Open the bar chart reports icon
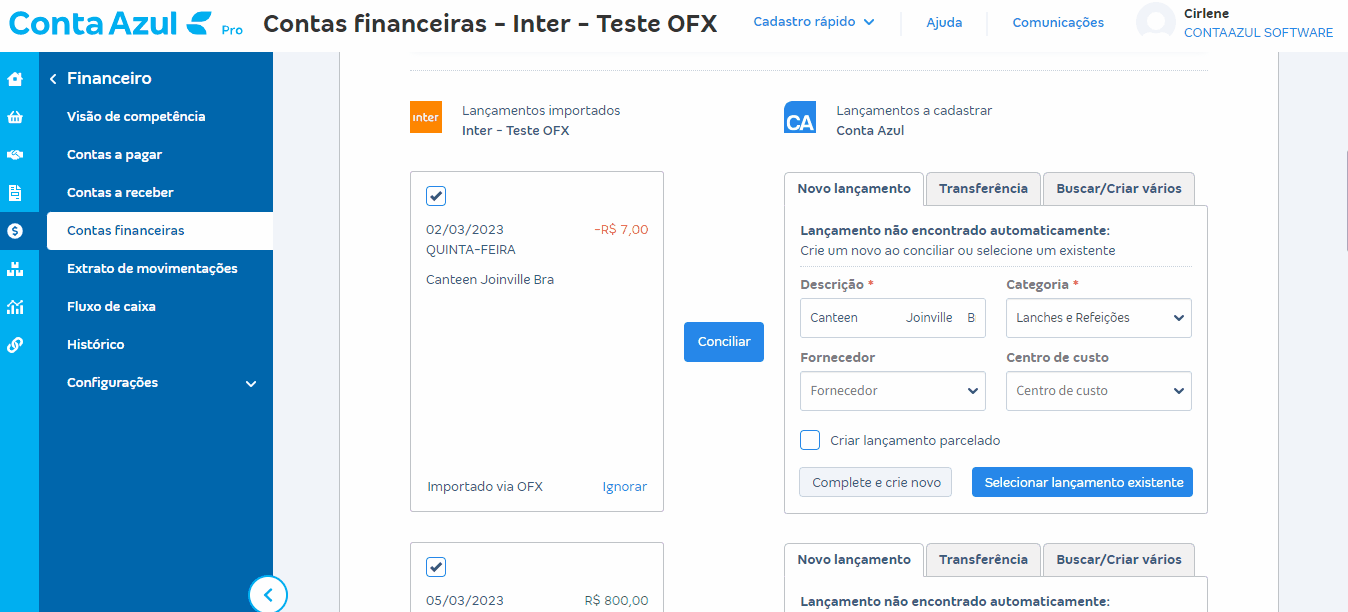This screenshot has width=1348, height=612. (15, 307)
